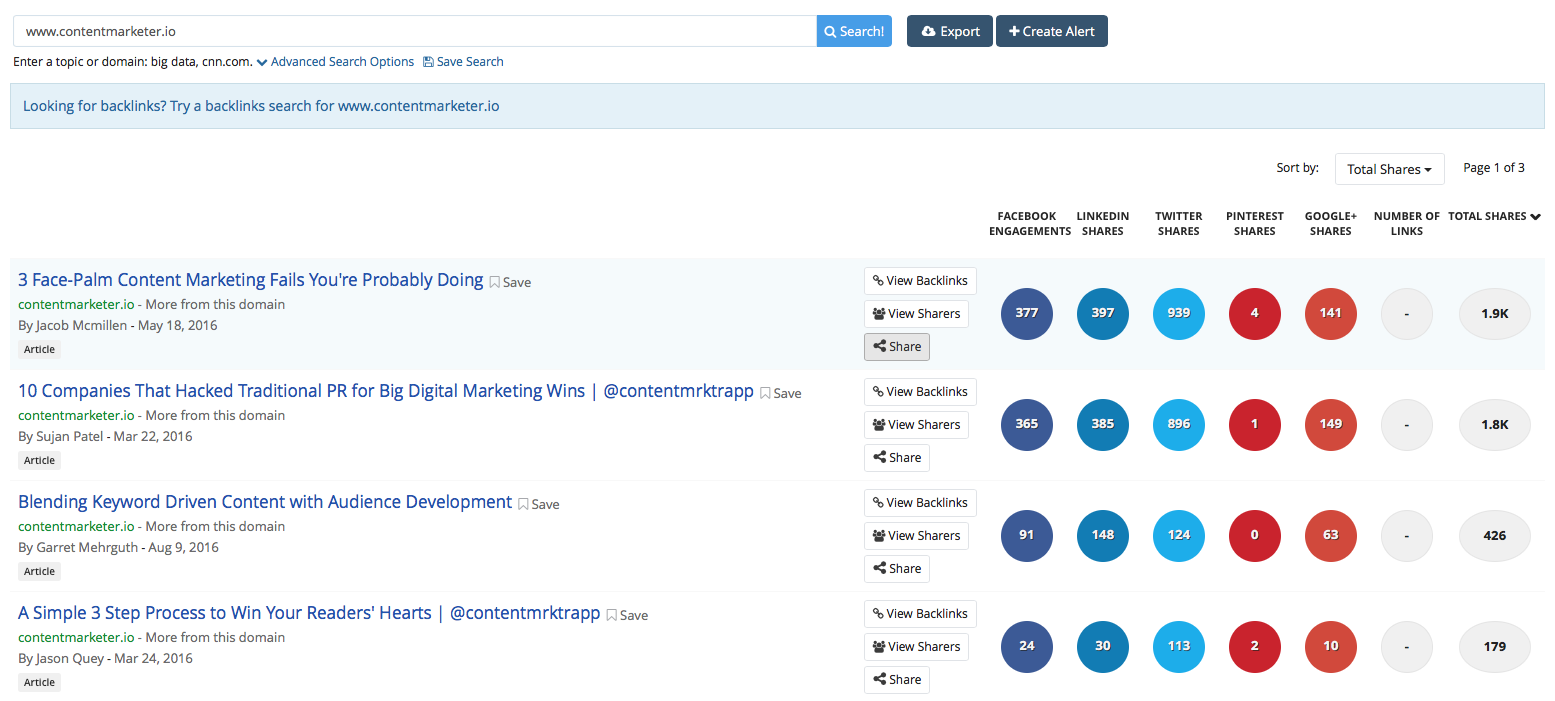Click Facebook engagements circle showing 24
The height and width of the screenshot is (701, 1555).
(1027, 646)
